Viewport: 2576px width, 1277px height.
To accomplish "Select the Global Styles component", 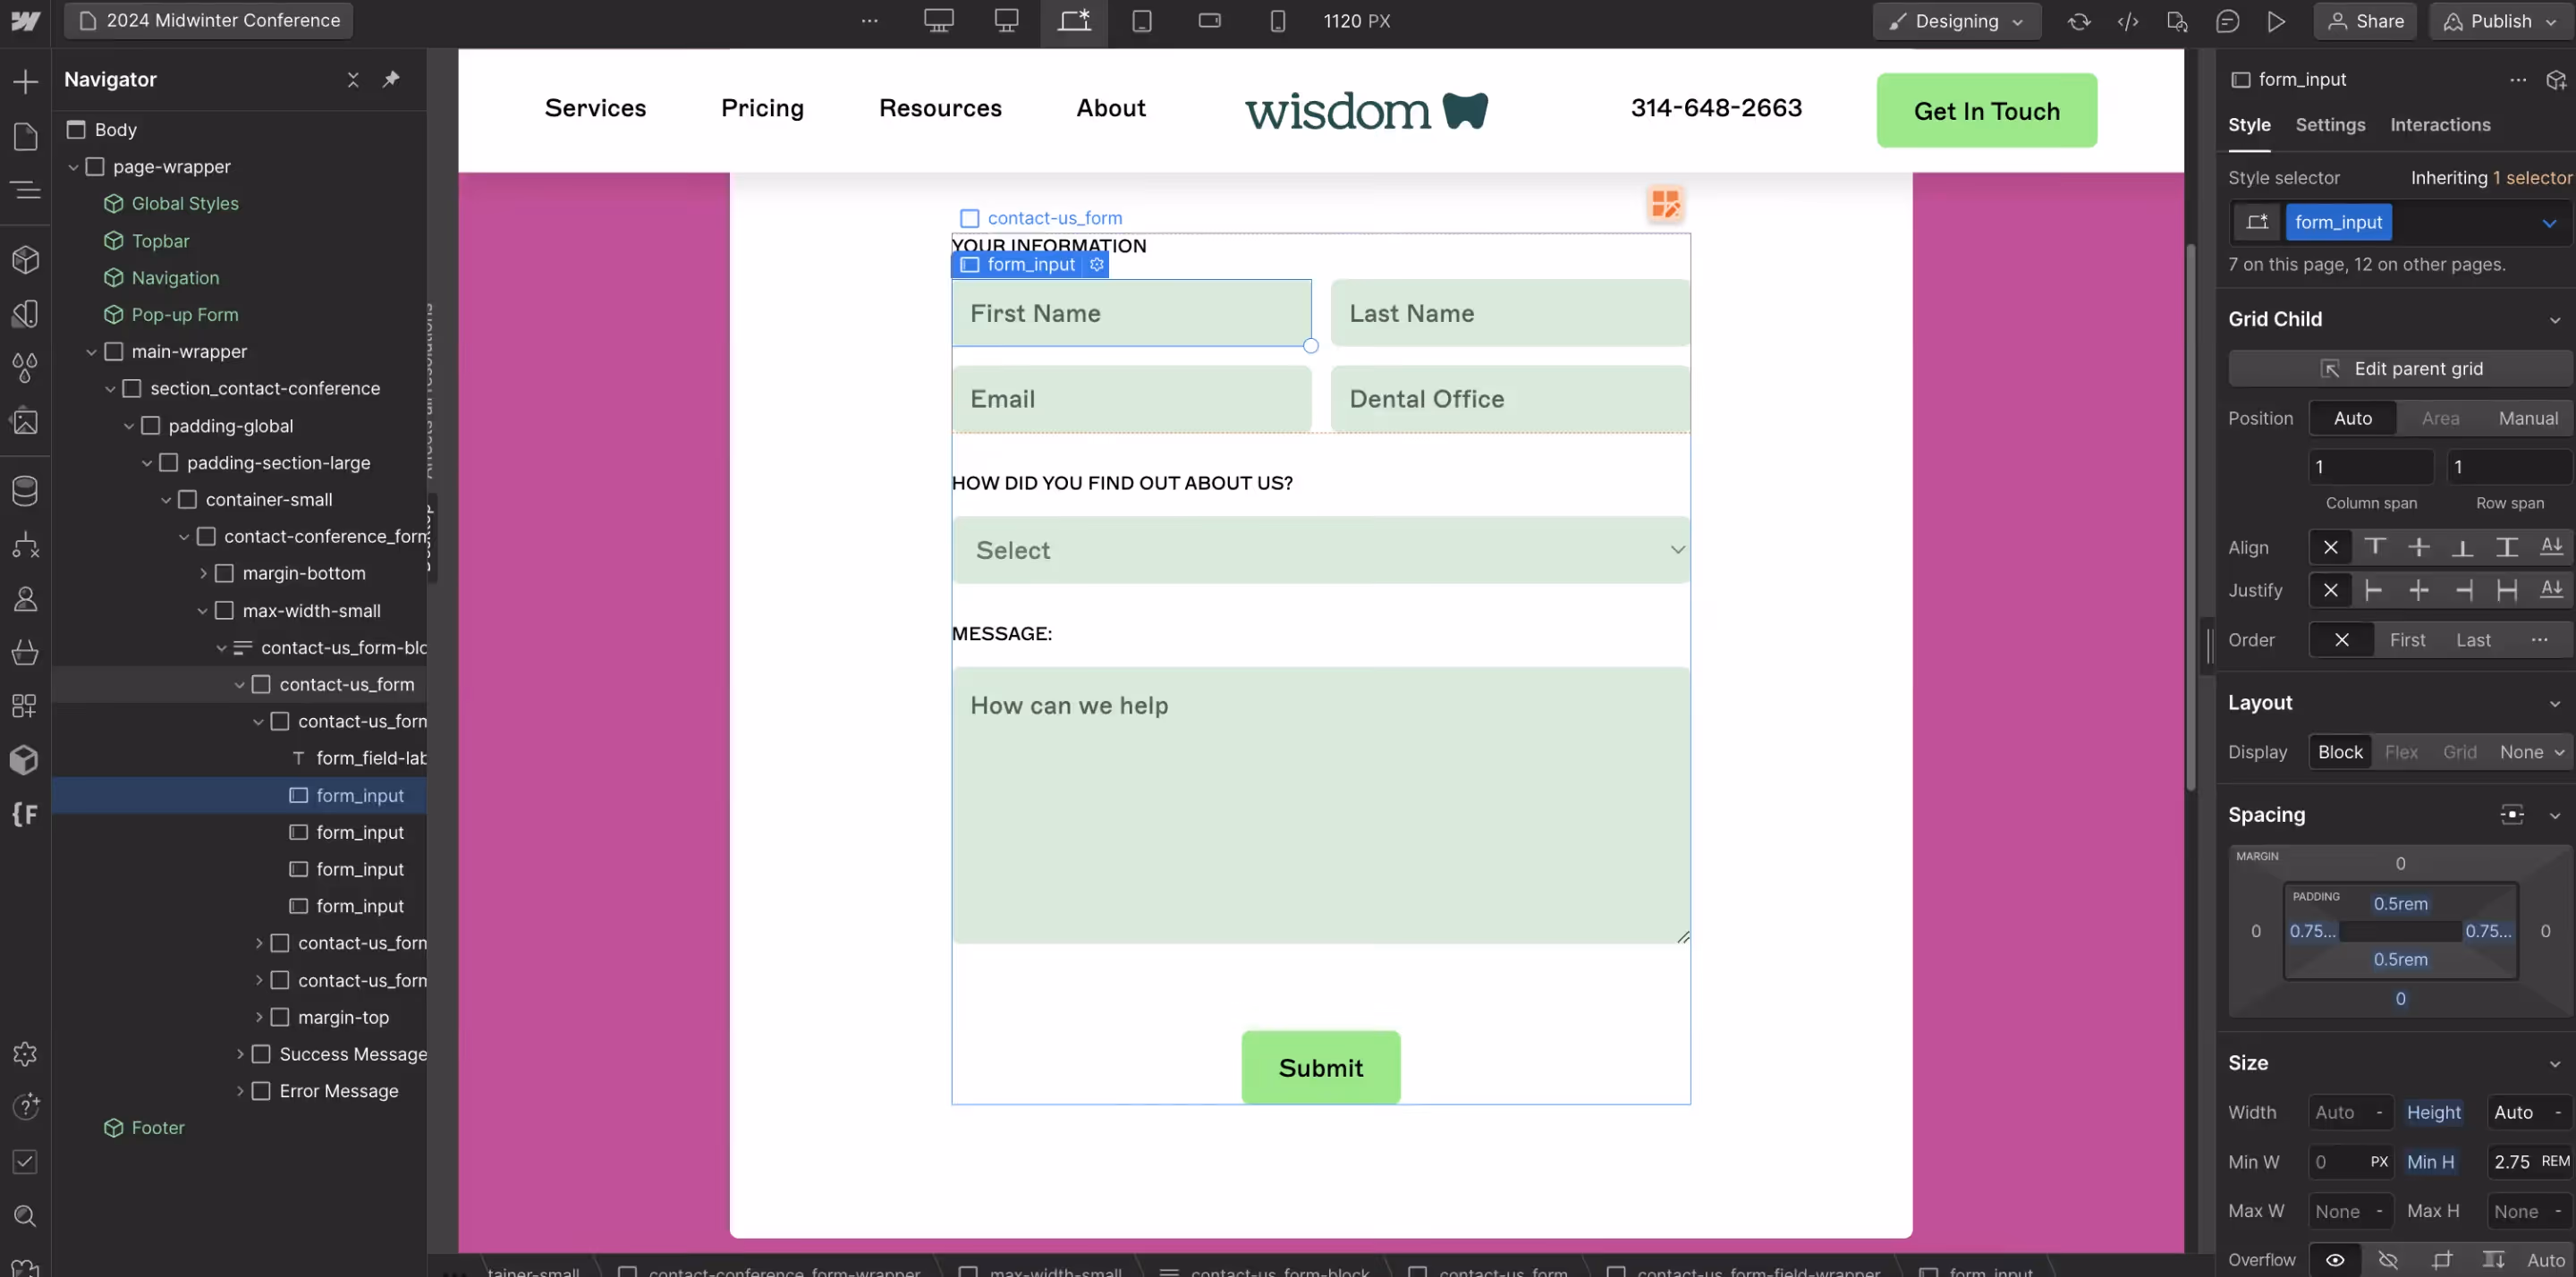I will pyautogui.click(x=185, y=204).
